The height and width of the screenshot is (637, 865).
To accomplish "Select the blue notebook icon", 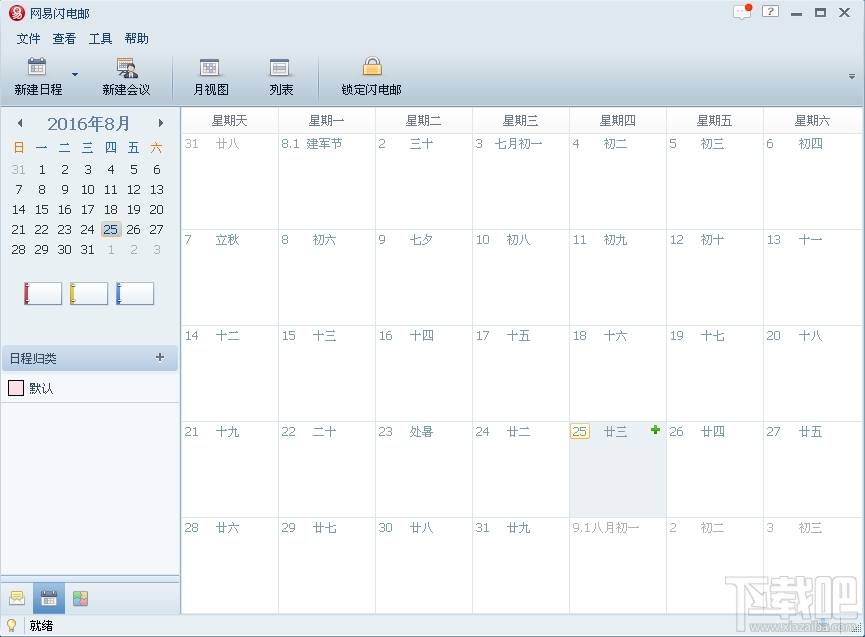I will 135,293.
